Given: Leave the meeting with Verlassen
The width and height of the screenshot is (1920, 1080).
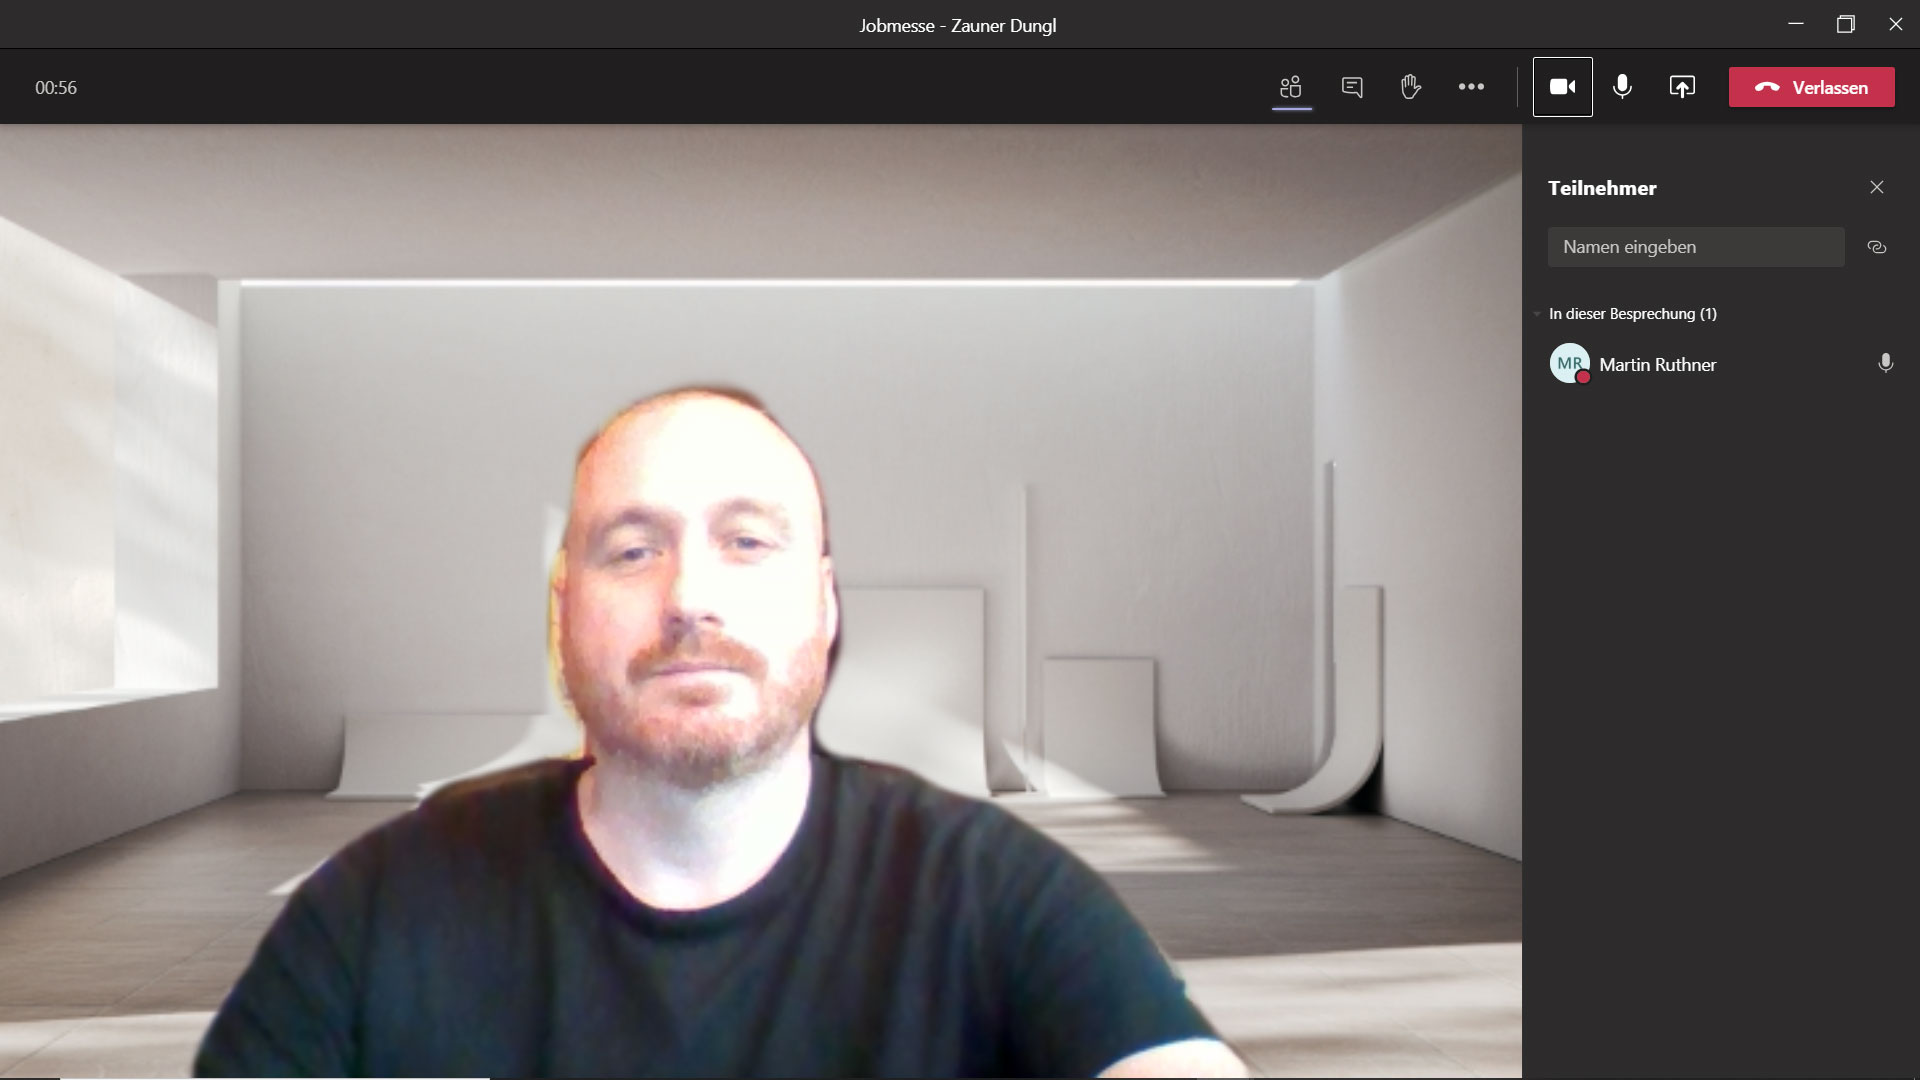Looking at the screenshot, I should [1812, 87].
